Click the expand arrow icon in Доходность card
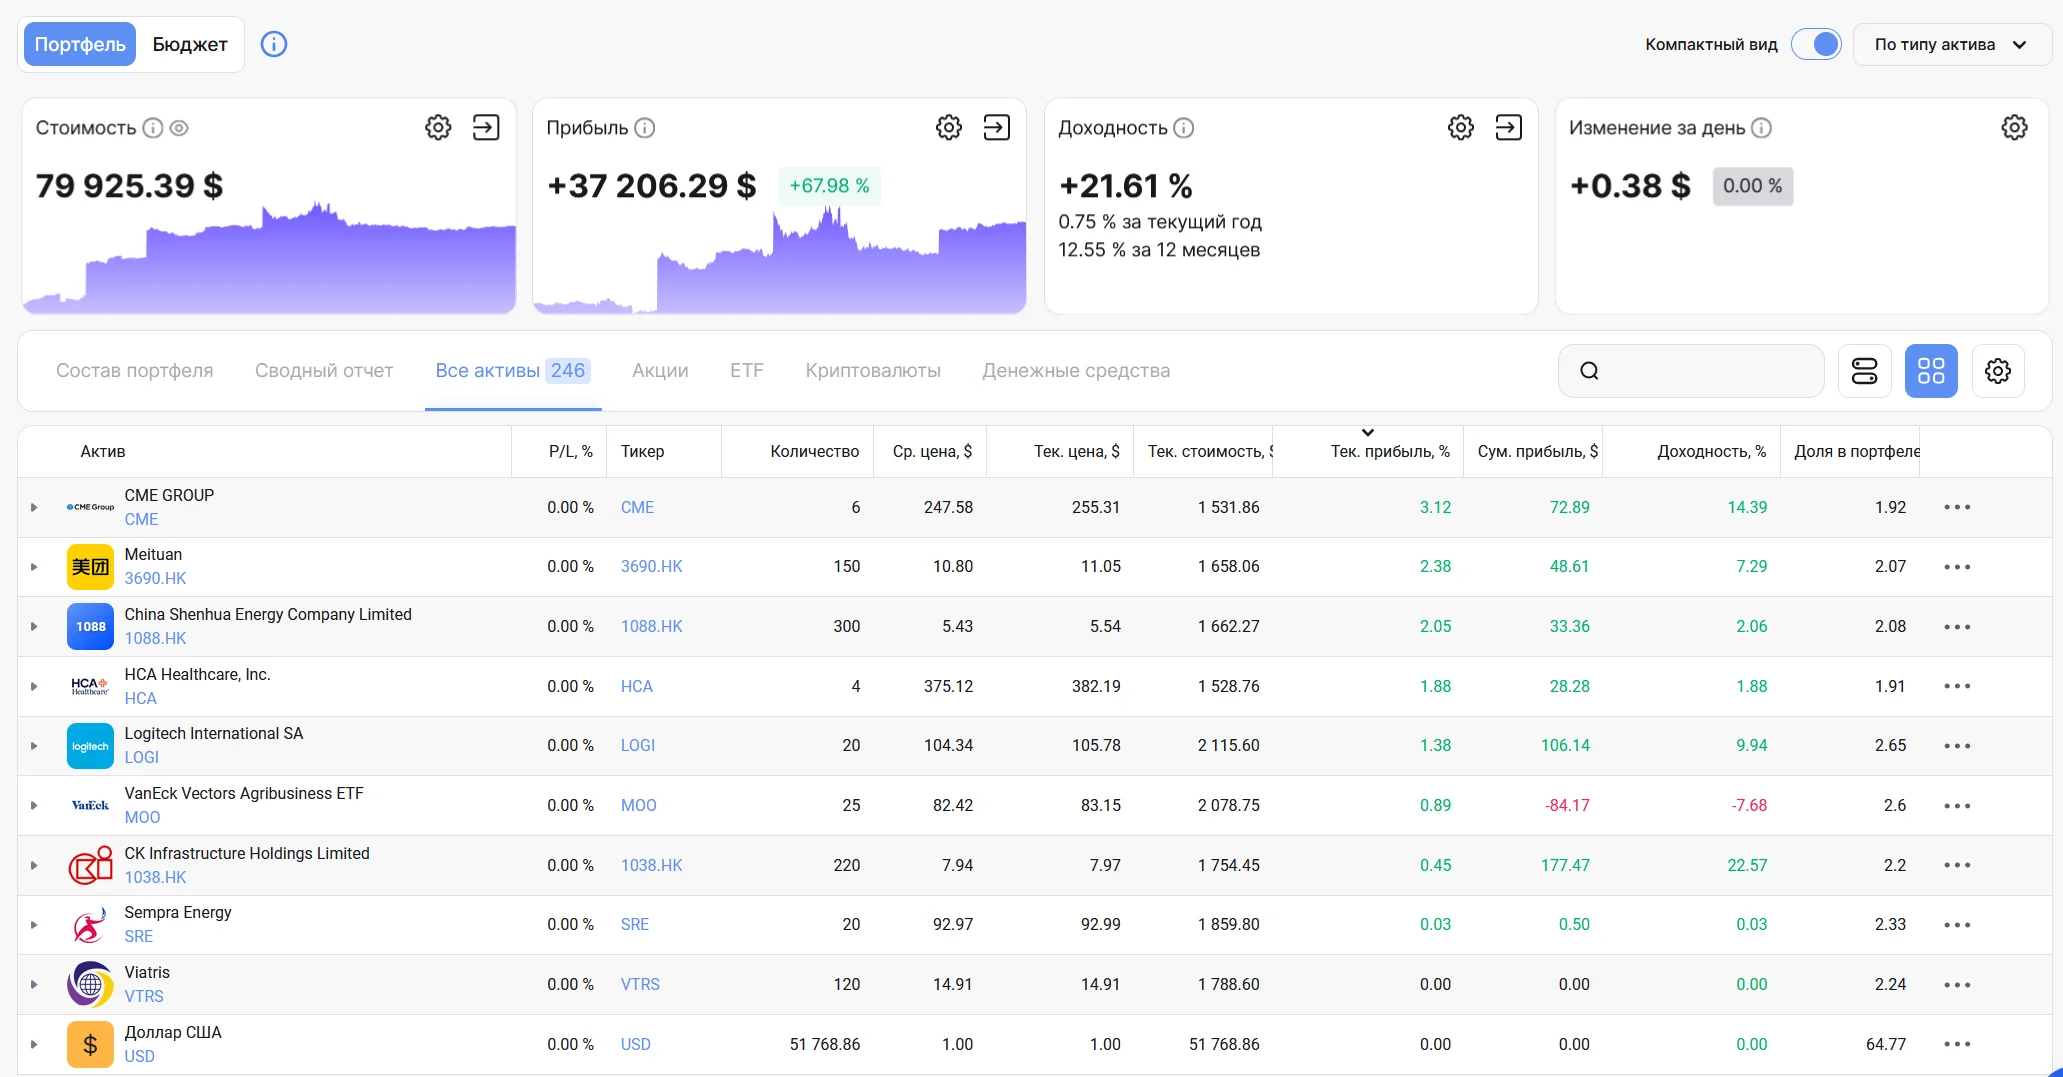This screenshot has width=2063, height=1077. [1509, 128]
